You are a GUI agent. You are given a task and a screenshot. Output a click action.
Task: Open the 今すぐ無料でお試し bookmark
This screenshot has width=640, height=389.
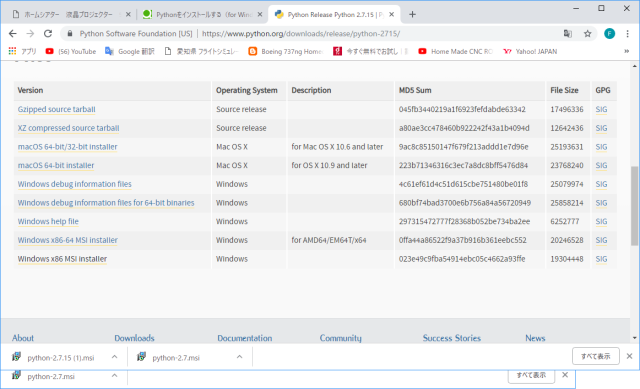coord(371,51)
